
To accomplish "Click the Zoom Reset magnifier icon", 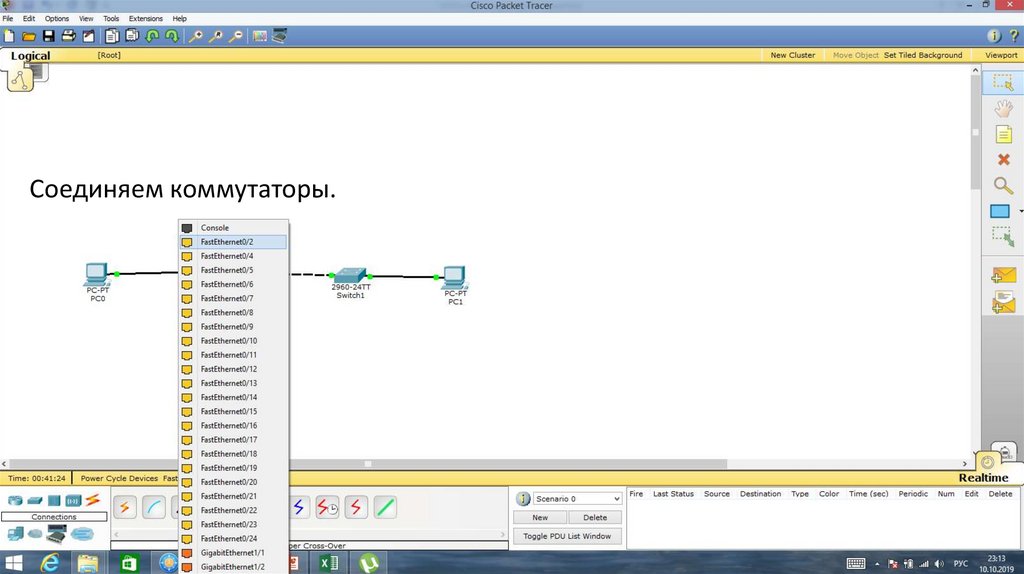I will tap(216, 36).
